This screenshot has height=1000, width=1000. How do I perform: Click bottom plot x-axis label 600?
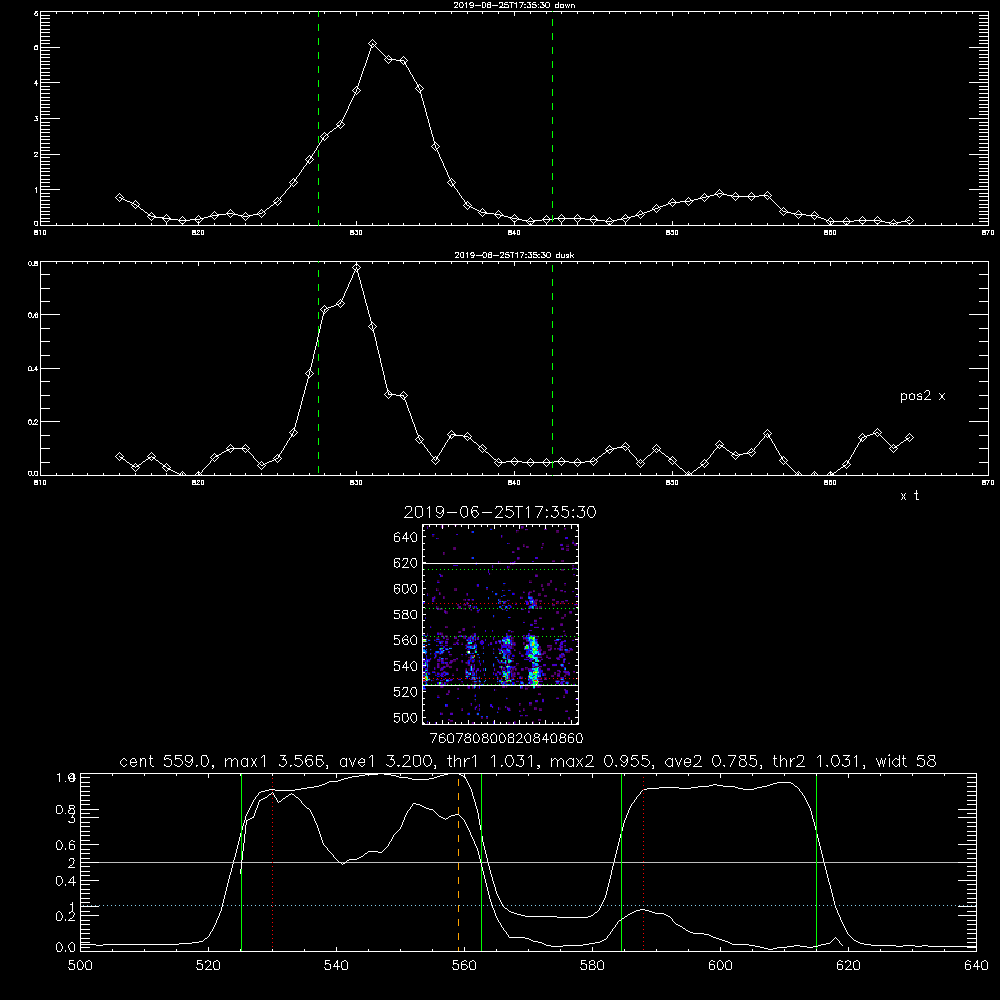[721, 966]
